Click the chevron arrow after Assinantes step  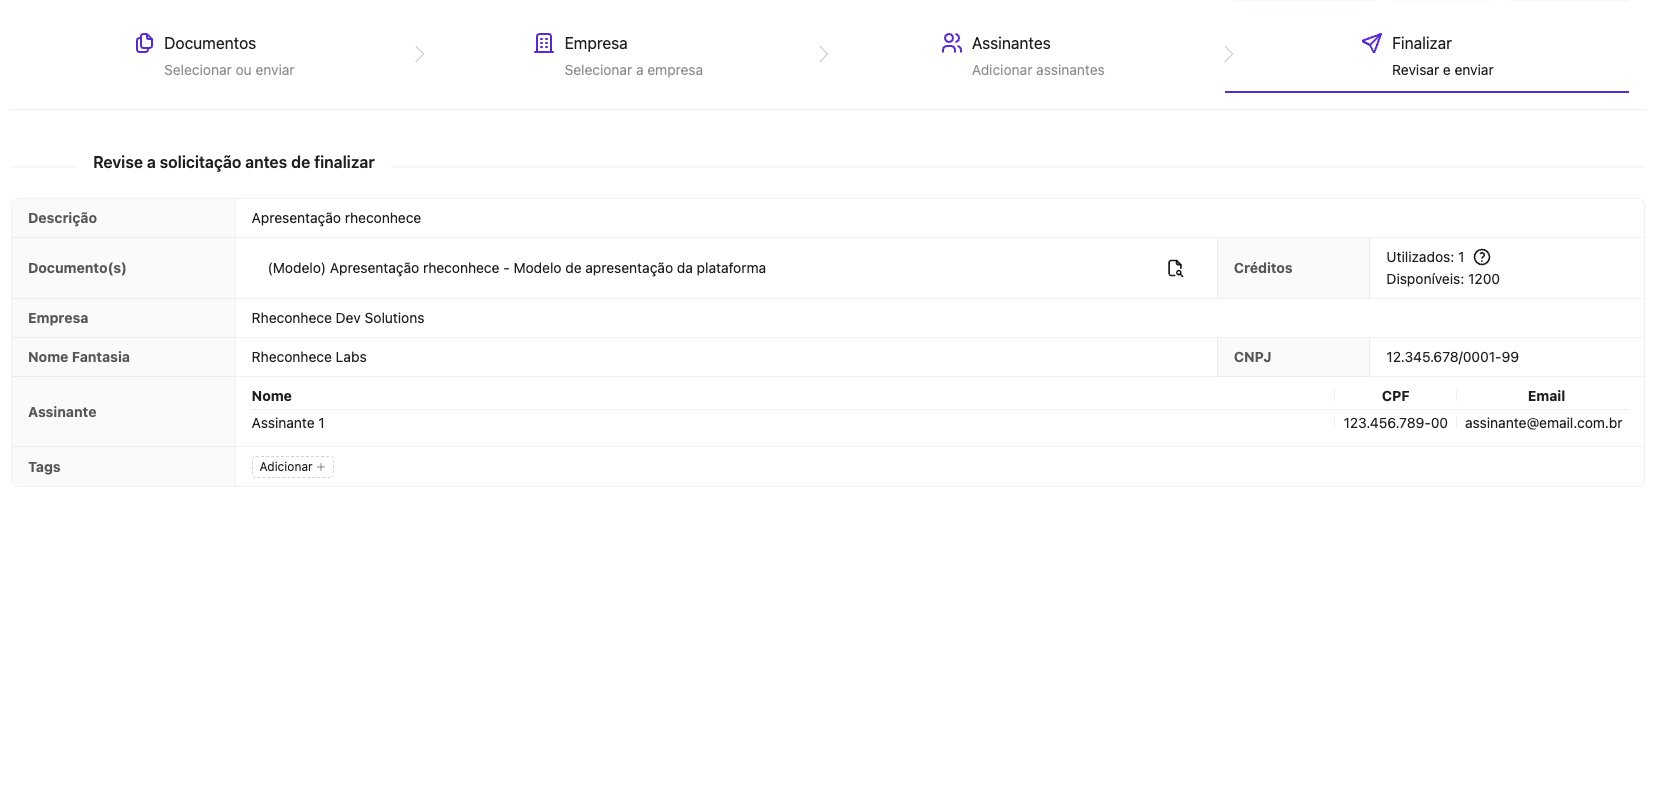tap(1229, 54)
